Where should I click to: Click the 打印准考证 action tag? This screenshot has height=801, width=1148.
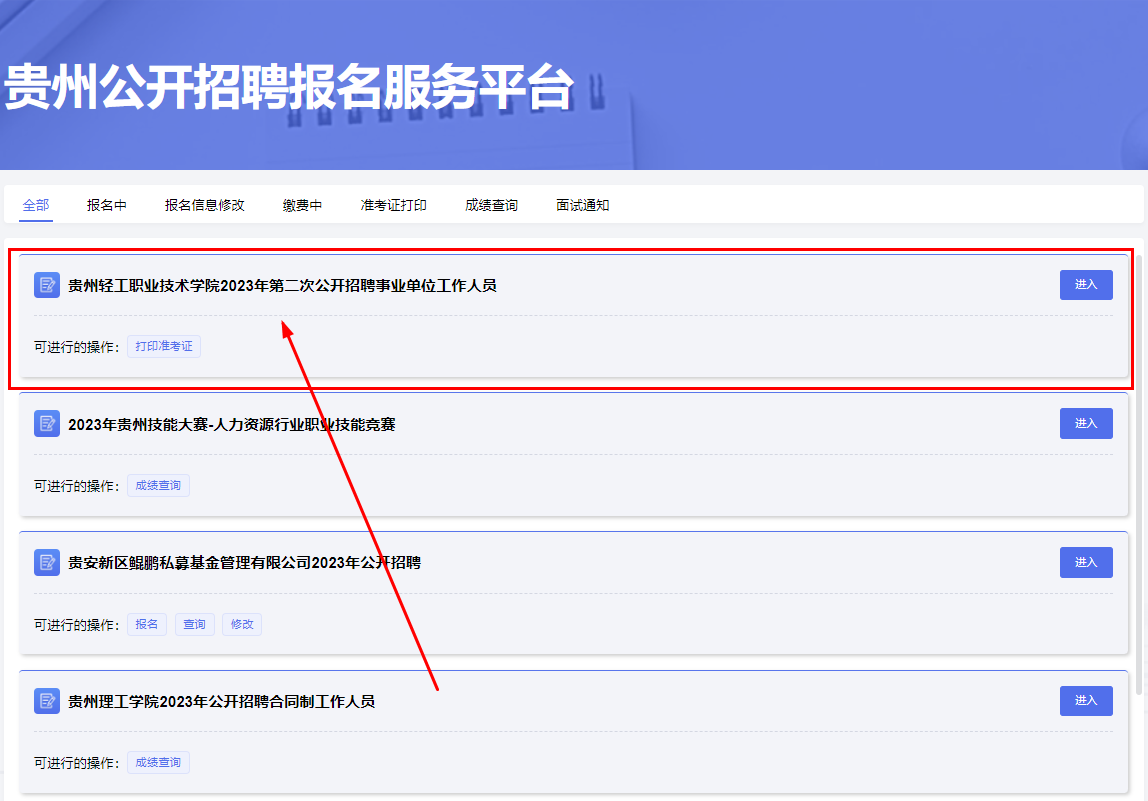tap(164, 347)
